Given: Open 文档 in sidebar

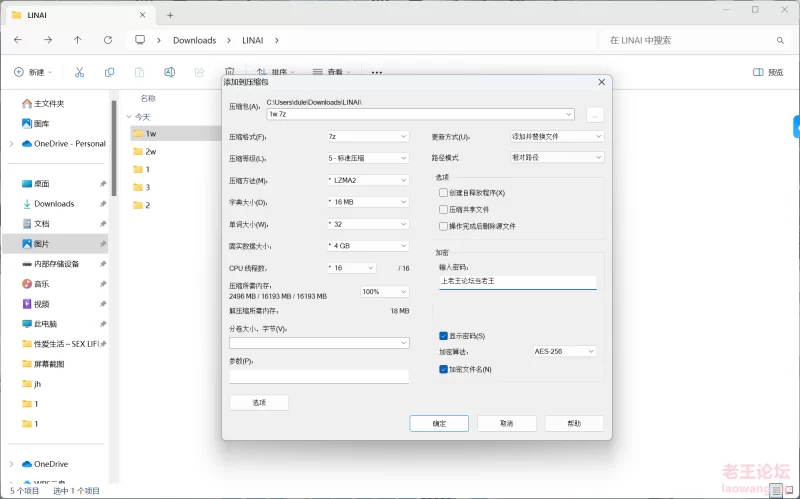Looking at the screenshot, I should pyautogui.click(x=36, y=223).
